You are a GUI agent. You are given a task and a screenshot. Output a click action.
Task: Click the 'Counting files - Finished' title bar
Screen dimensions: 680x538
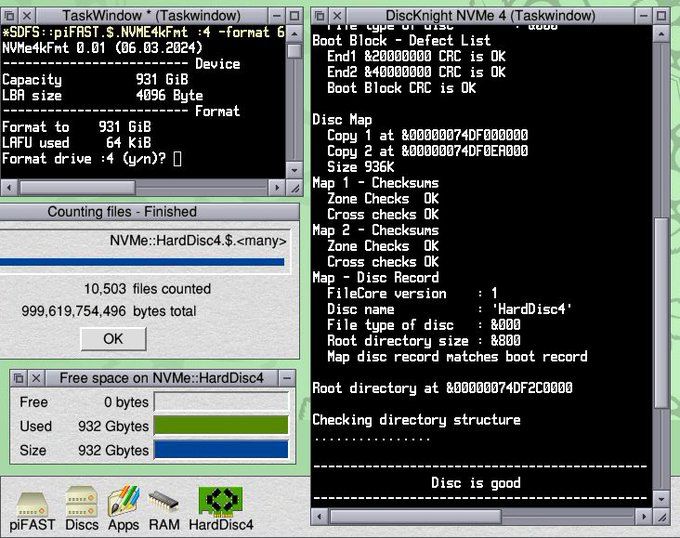pos(149,212)
